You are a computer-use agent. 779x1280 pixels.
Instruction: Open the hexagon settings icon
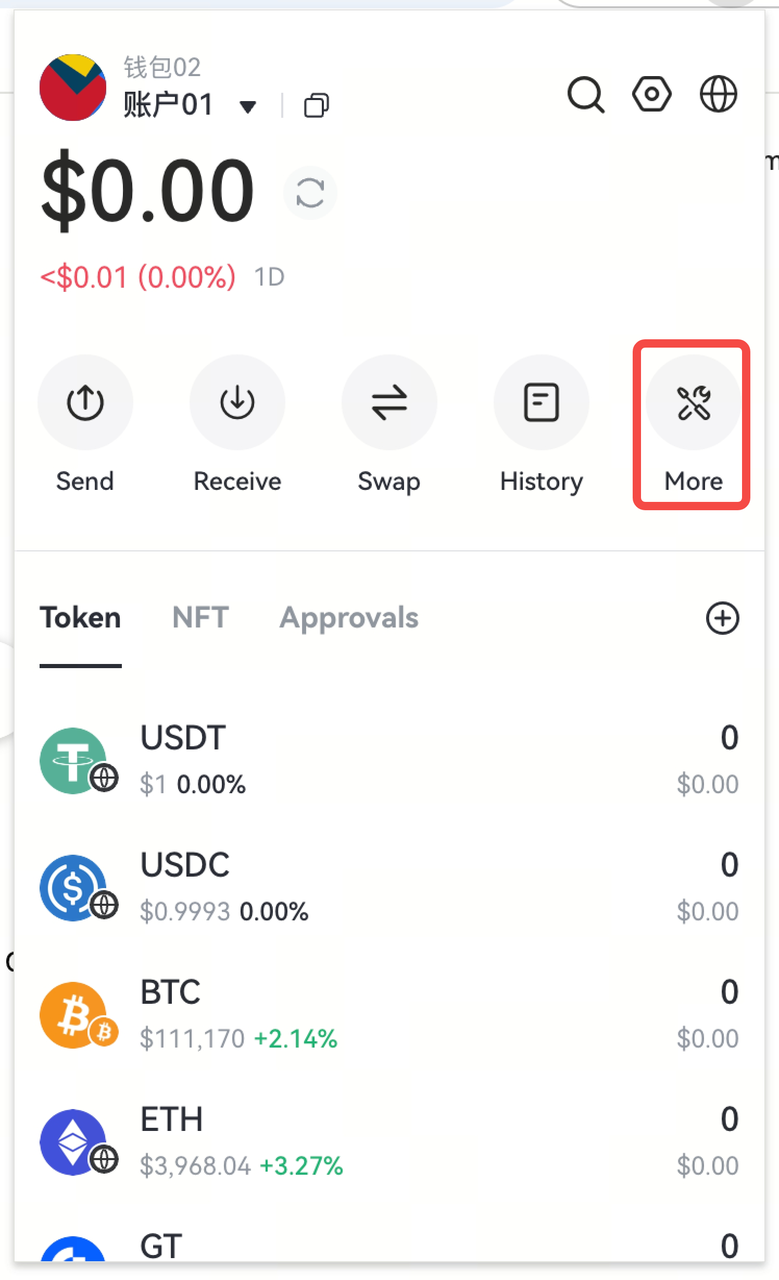pos(652,95)
